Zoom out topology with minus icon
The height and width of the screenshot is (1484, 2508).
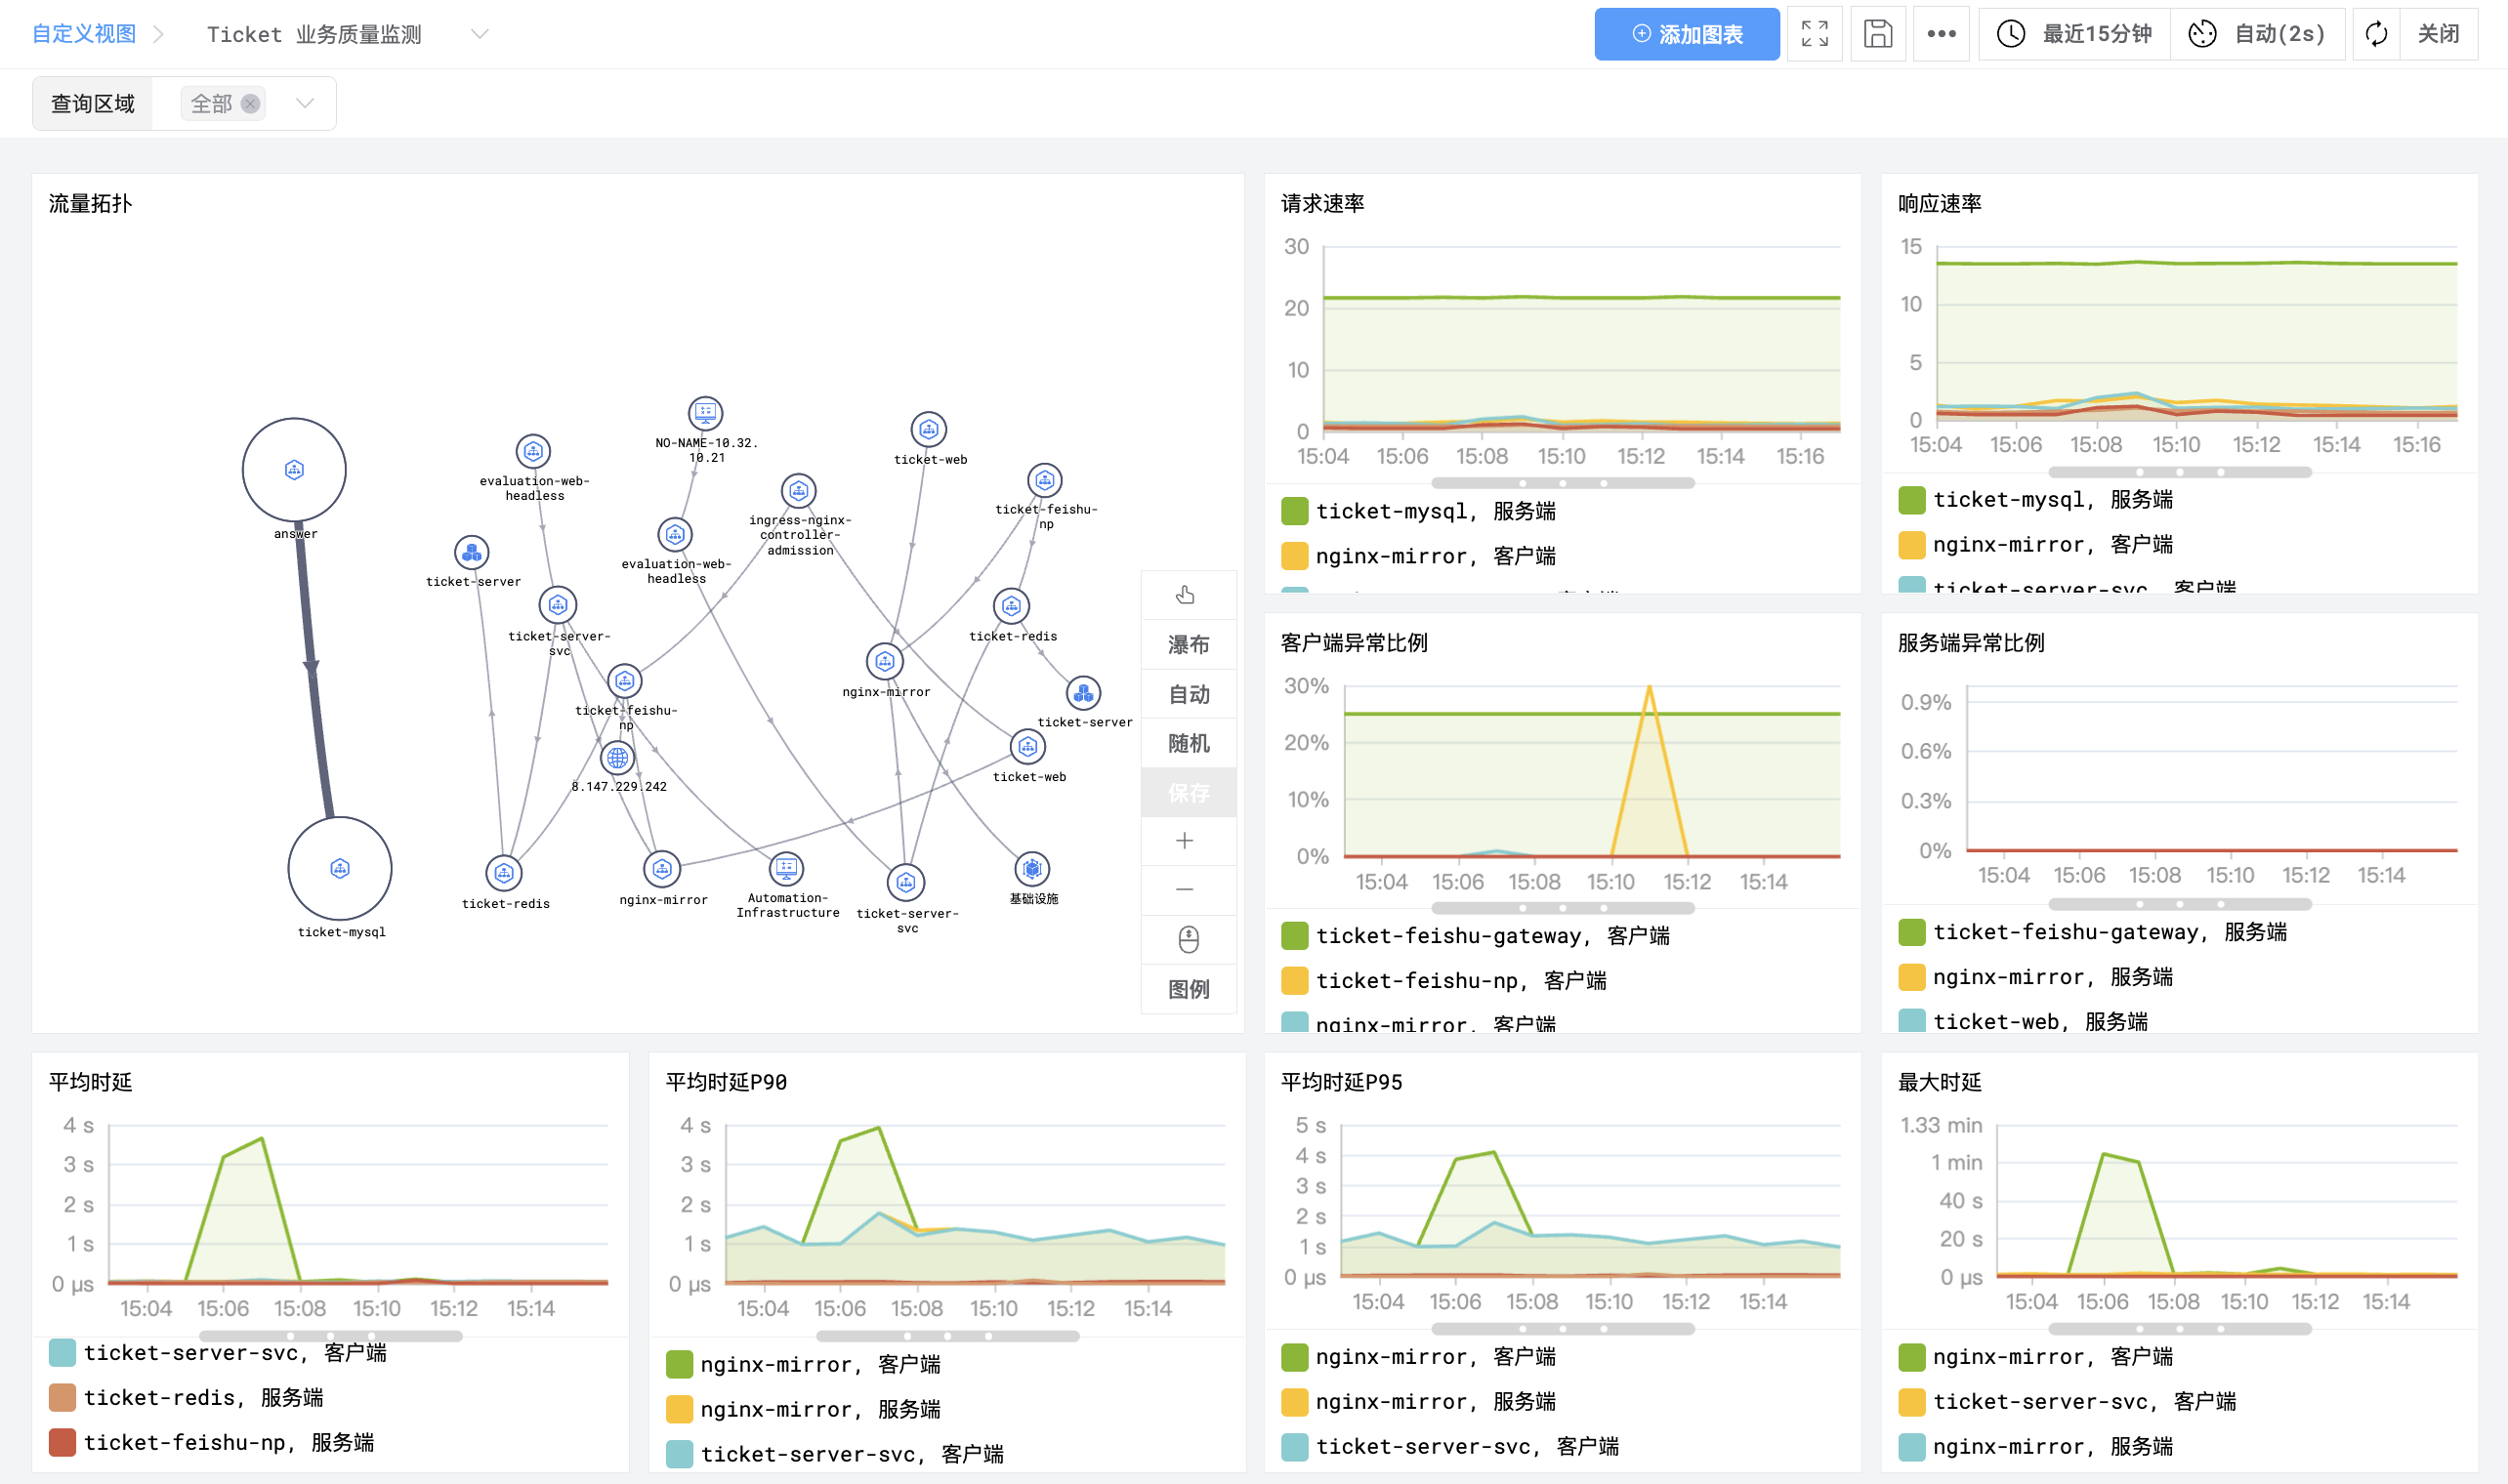tap(1186, 890)
